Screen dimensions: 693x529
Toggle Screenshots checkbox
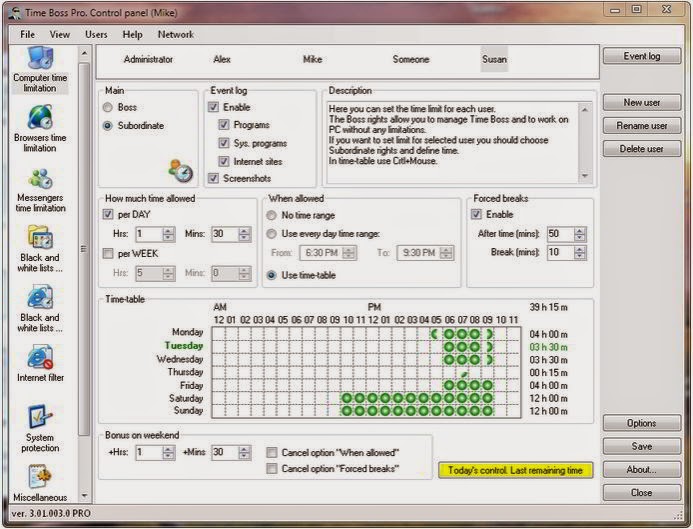tap(213, 178)
